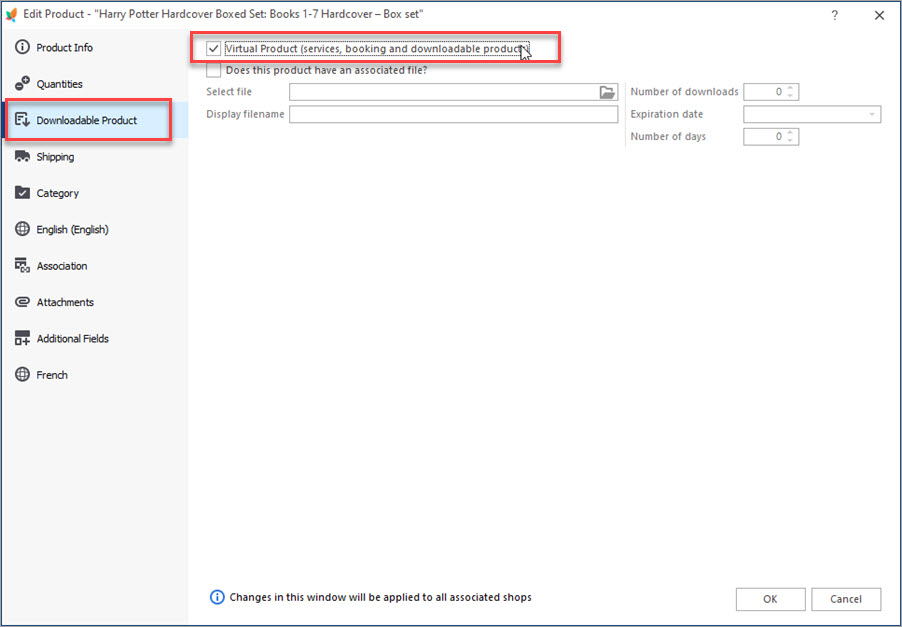Screen dimensions: 902x627
Task: Click the Category folder icon
Action: pyautogui.click(x=22, y=193)
